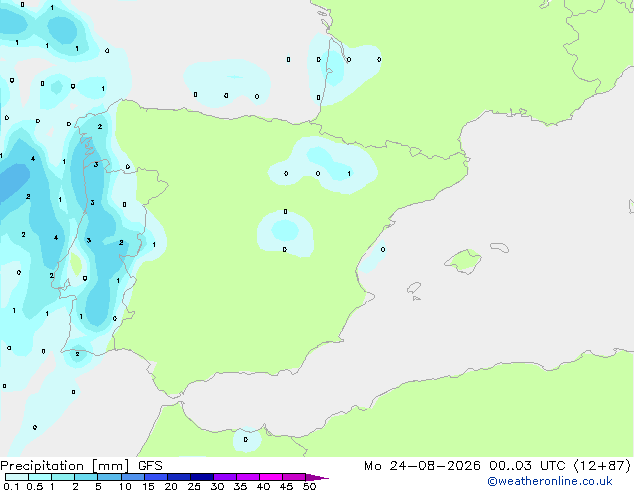Select the 2–5 mm legend color box

[86, 477]
